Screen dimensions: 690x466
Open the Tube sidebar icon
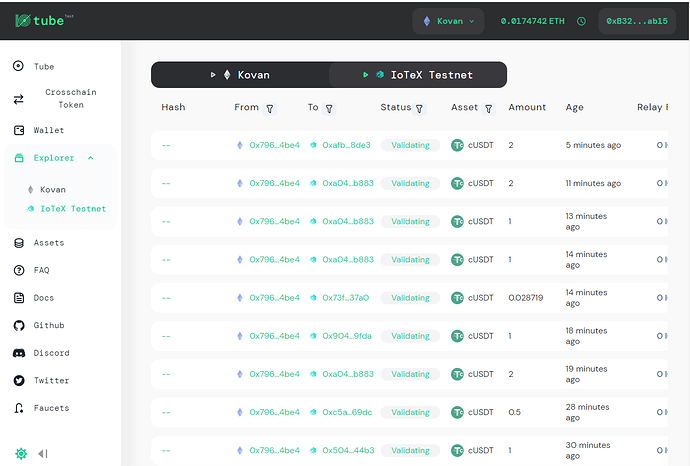pos(18,66)
